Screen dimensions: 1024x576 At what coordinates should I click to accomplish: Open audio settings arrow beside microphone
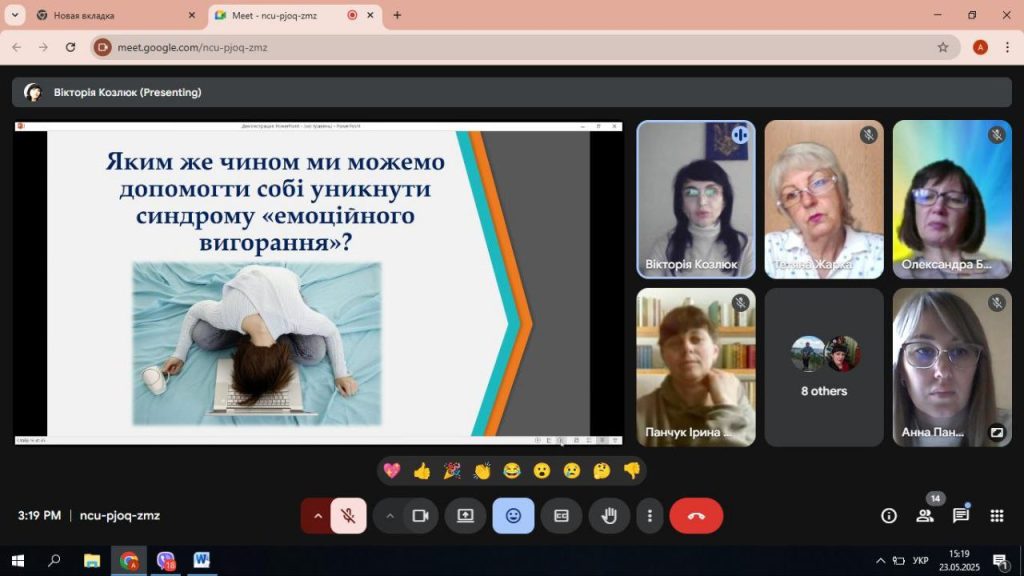pyautogui.click(x=318, y=516)
